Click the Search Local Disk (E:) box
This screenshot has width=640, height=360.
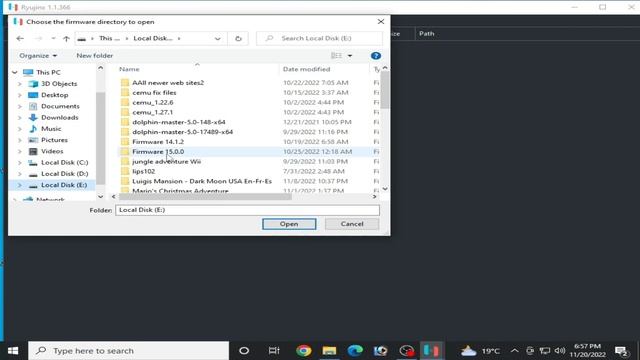pyautogui.click(x=319, y=38)
